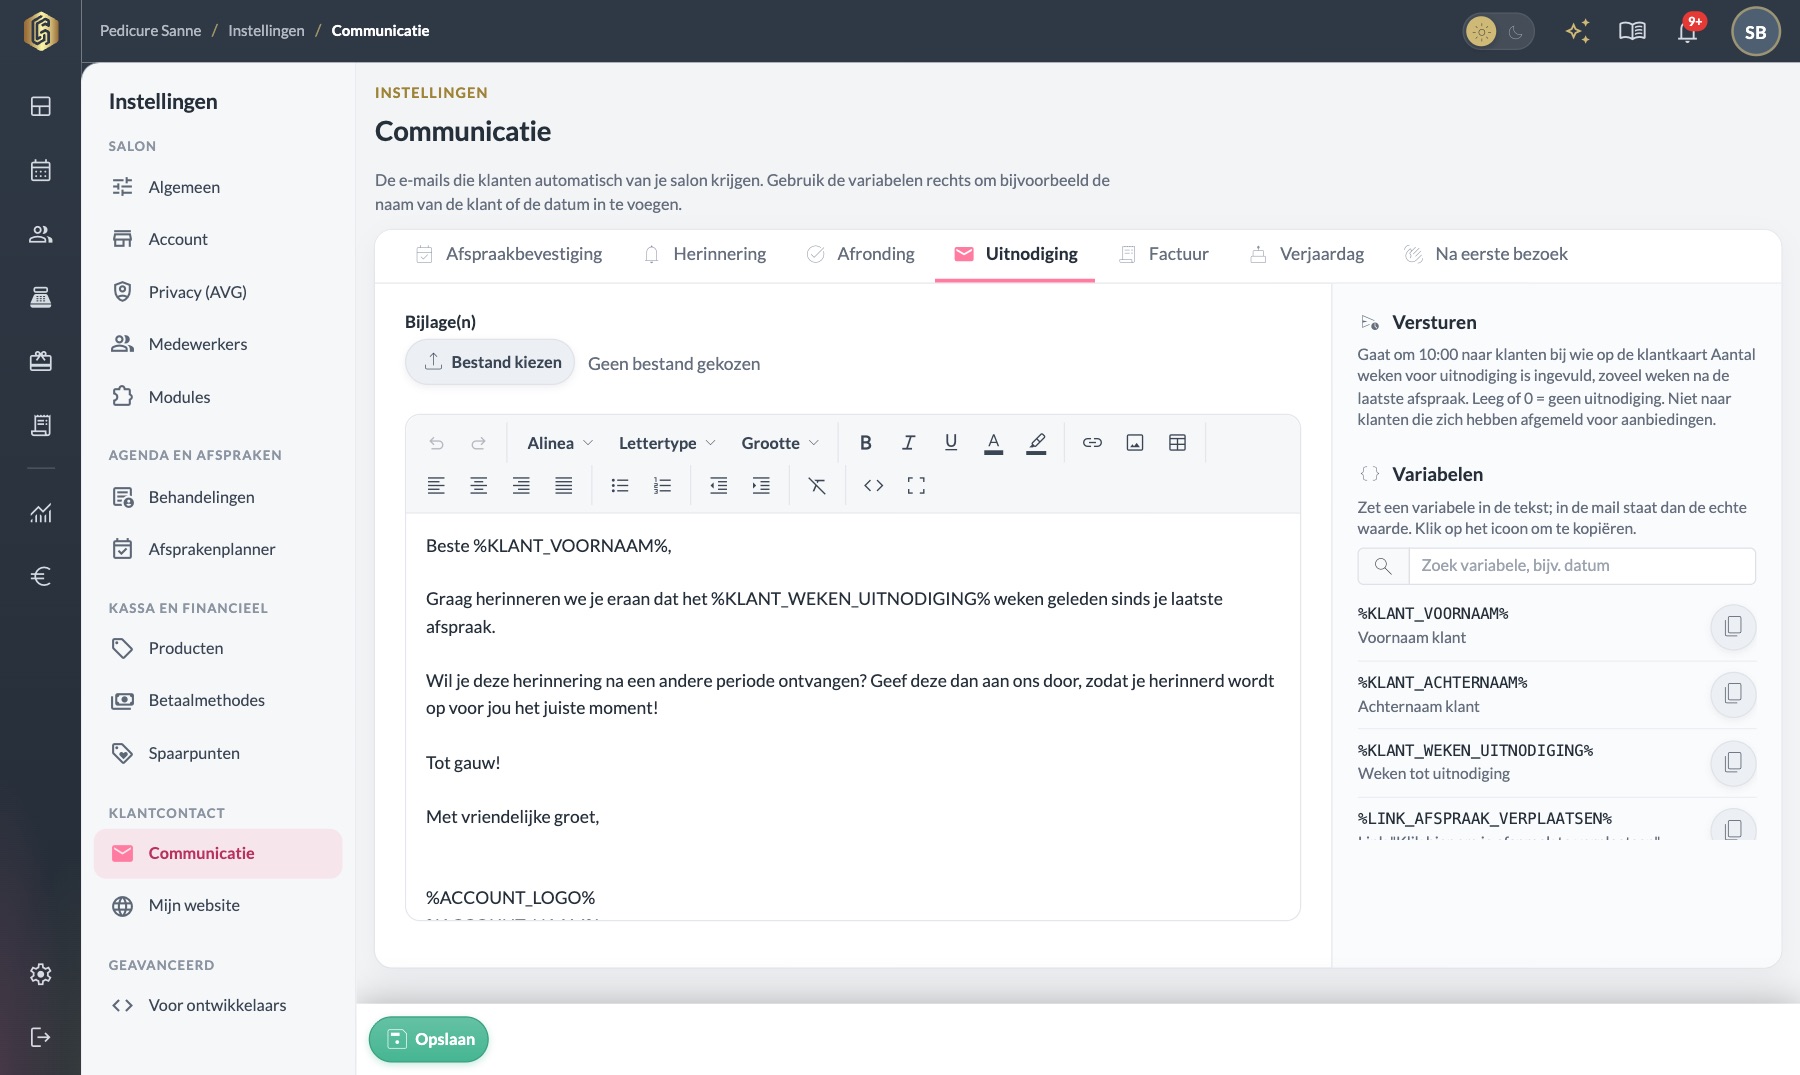Create a bulleted list
1800x1075 pixels.
tap(620, 486)
